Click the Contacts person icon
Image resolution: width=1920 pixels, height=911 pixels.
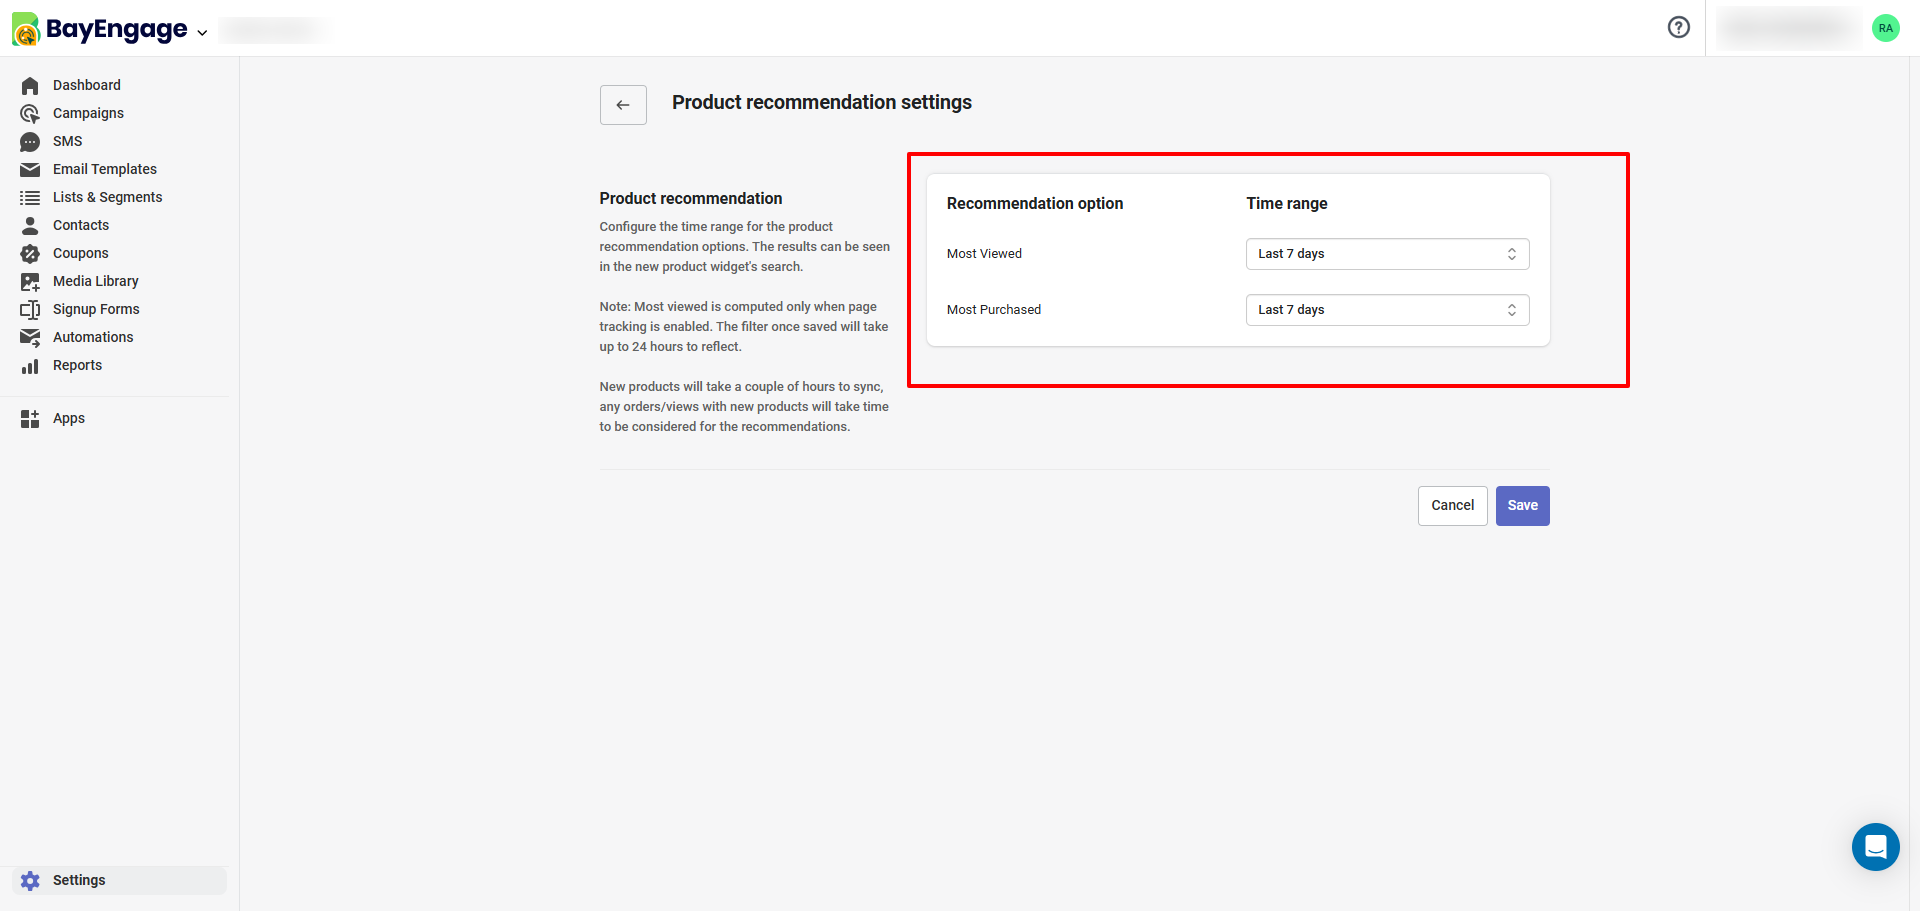30,226
